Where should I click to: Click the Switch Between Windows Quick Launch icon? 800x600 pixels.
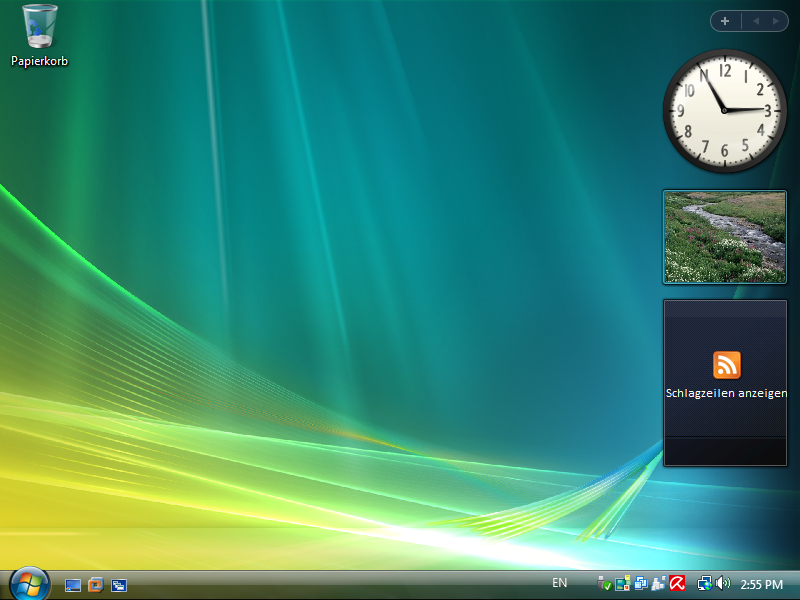[119, 586]
